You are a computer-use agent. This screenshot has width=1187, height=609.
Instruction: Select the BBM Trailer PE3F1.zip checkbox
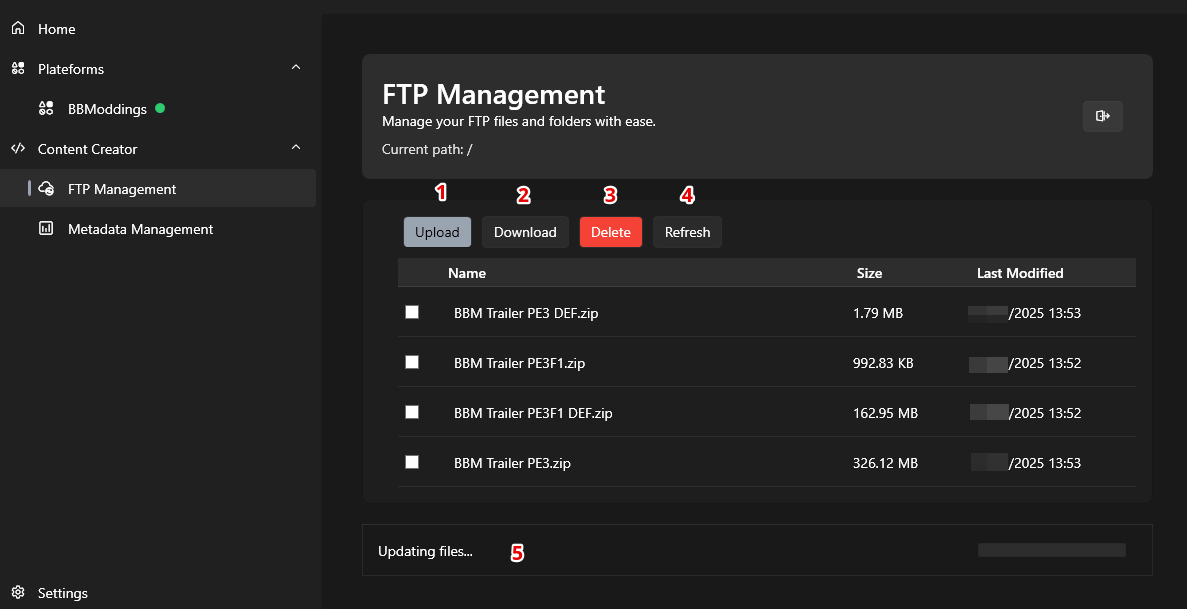412,362
